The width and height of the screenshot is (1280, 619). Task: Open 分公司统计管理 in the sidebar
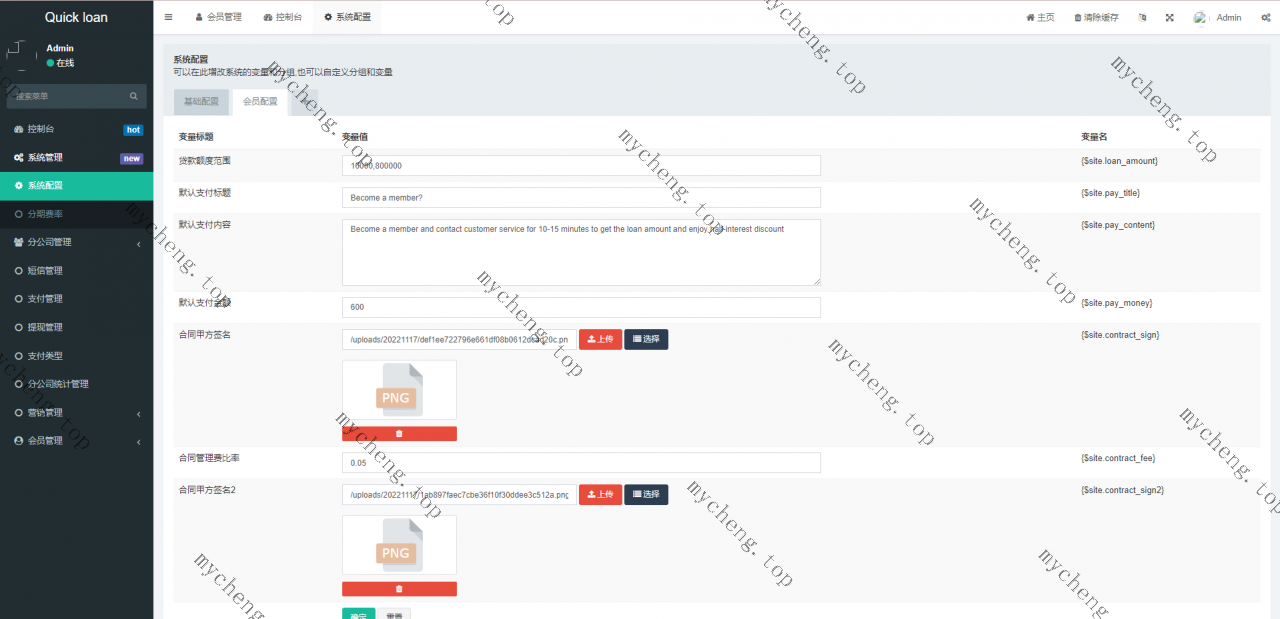pos(76,383)
